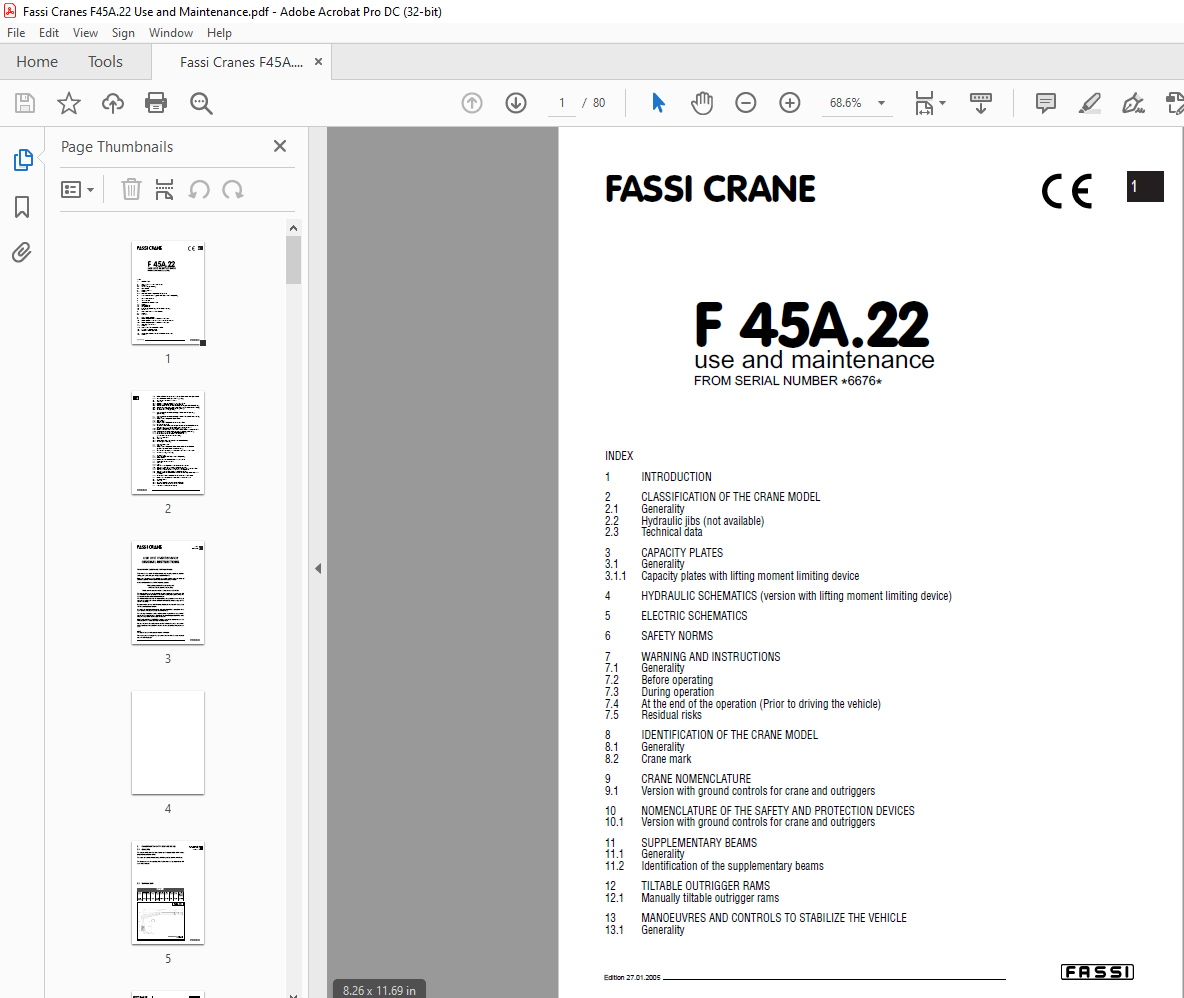Switch to the Home tab
The height and width of the screenshot is (998, 1184).
point(37,62)
